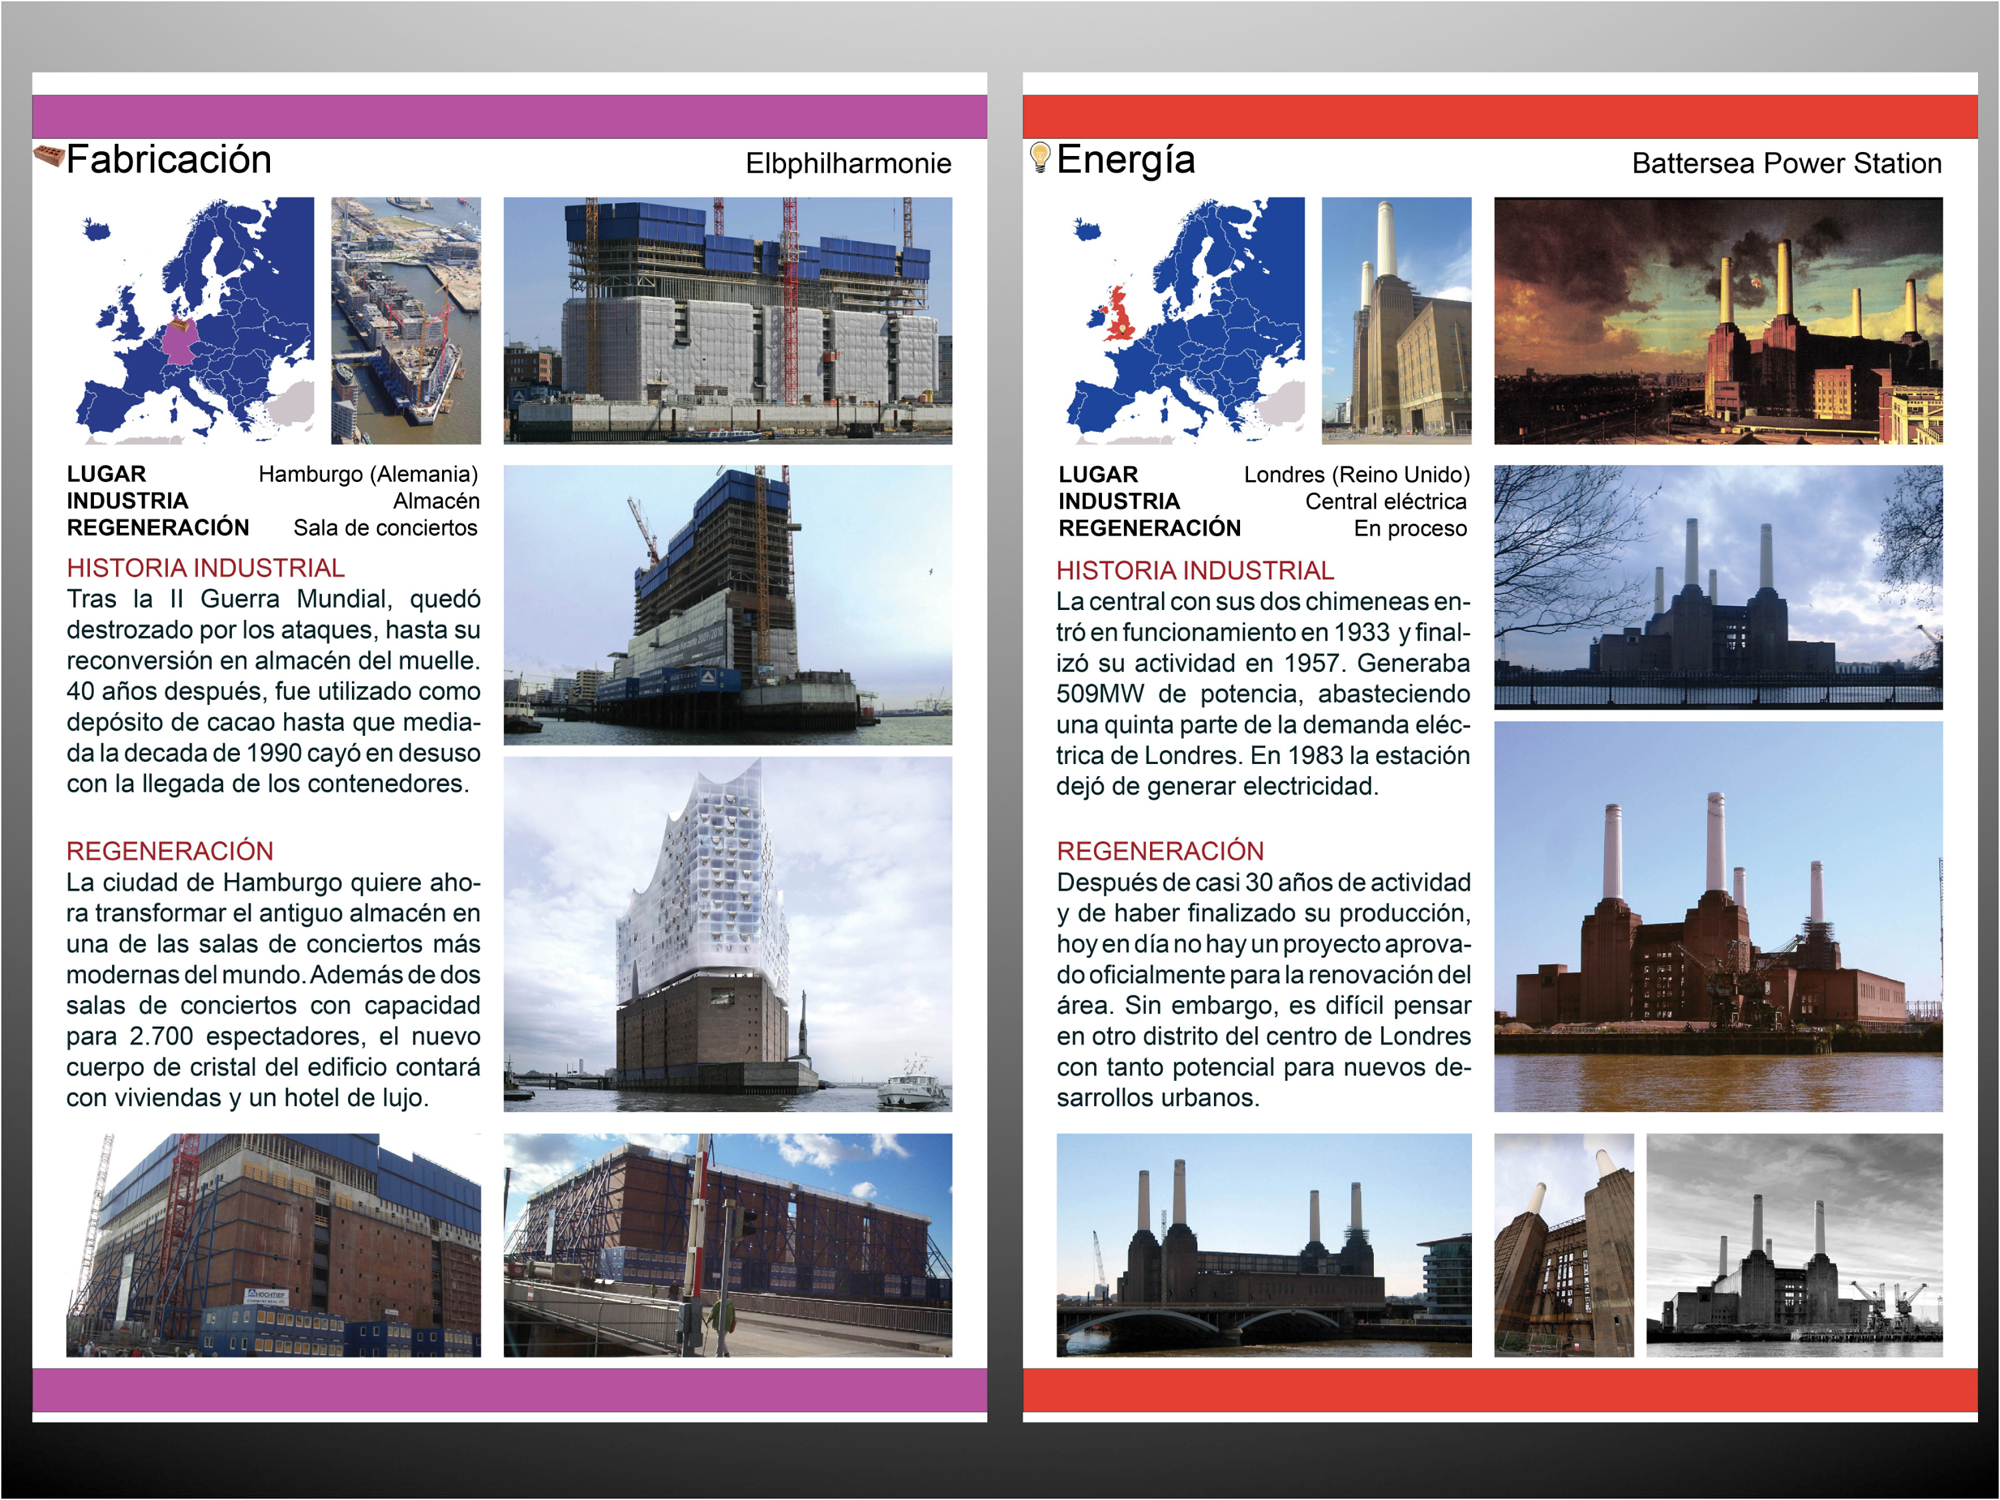Screen dimensions: 2000x1500
Task: Open the Elbphilharmonie glass rendering image
Action: (727, 934)
